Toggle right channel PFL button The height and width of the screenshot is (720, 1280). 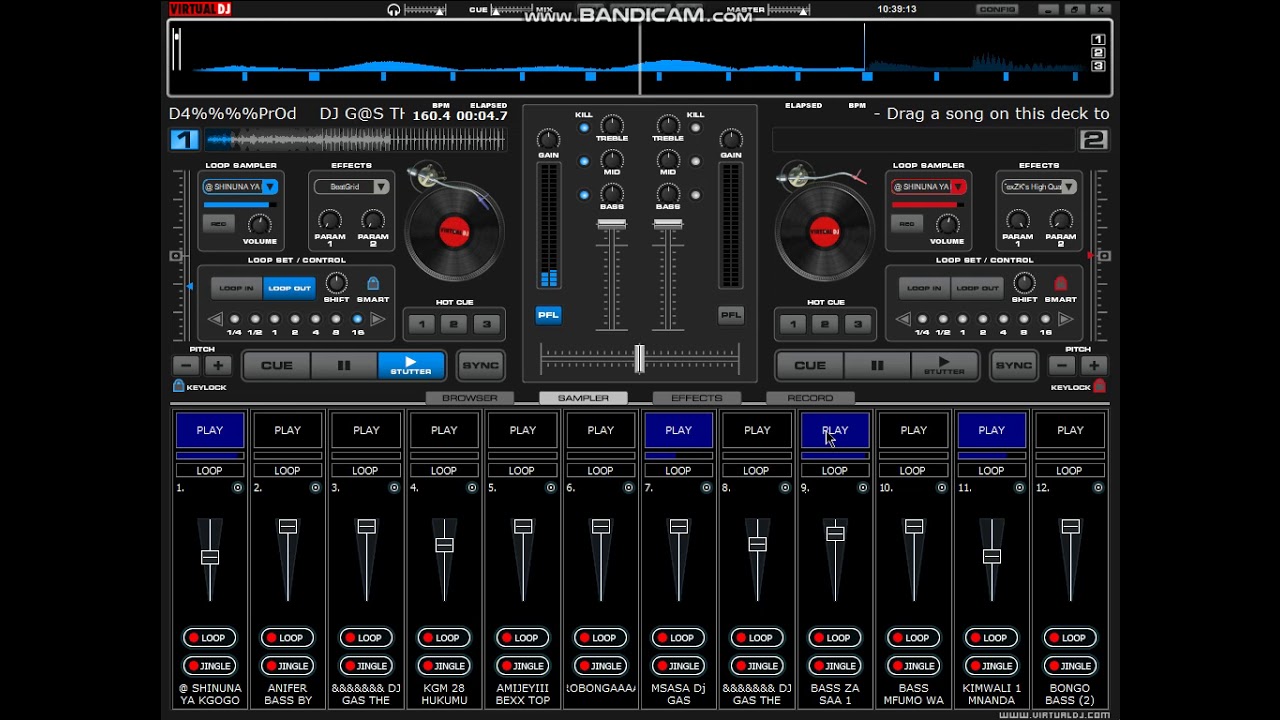(x=731, y=315)
